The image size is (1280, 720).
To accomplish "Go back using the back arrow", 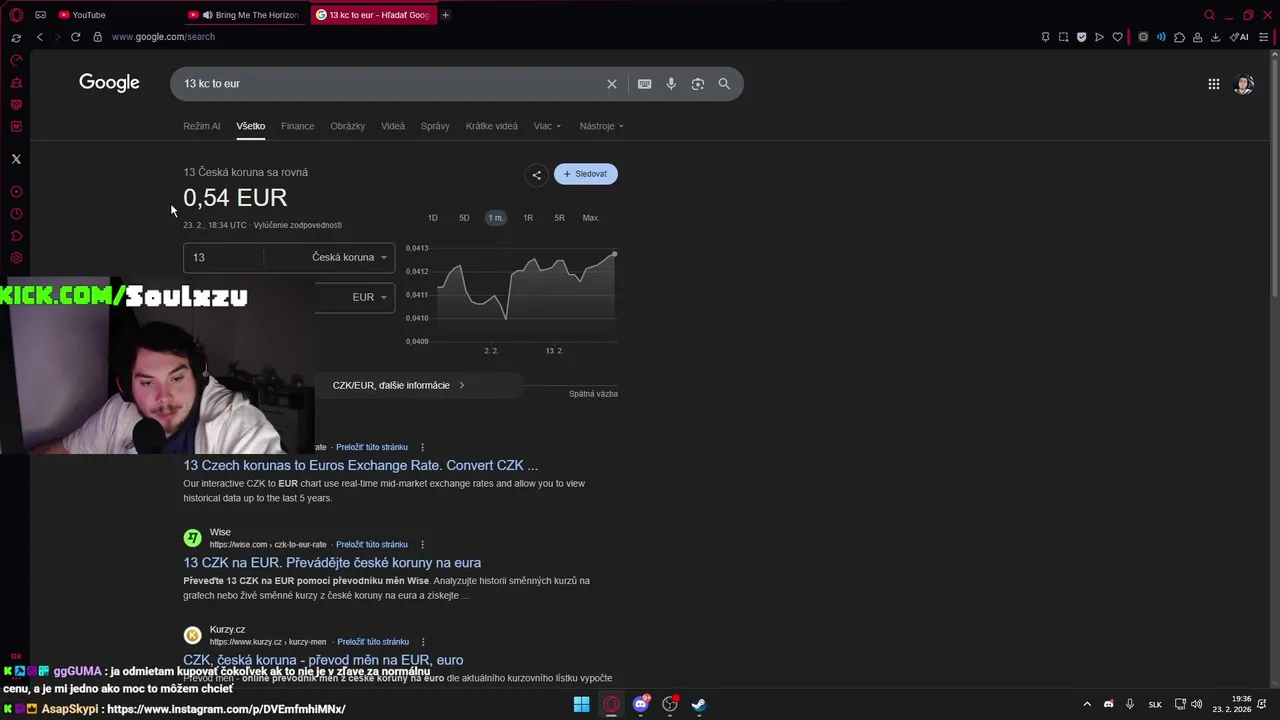I will pyautogui.click(x=40, y=37).
